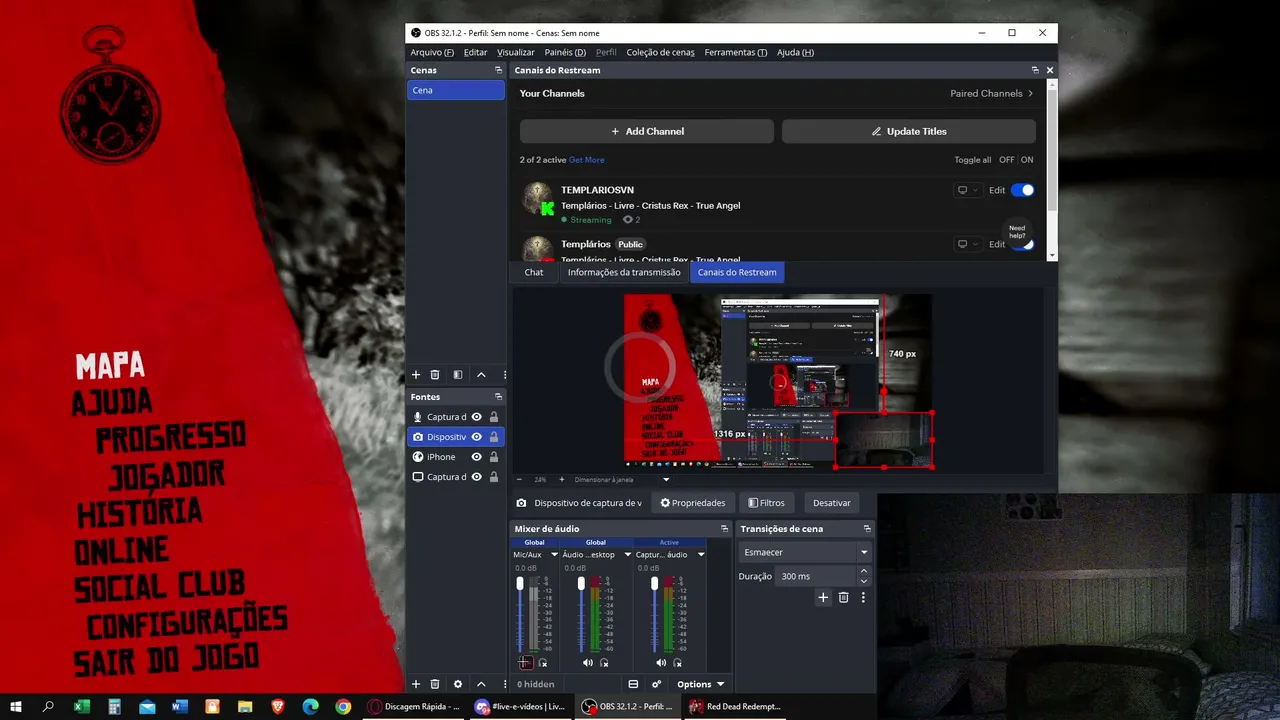Image resolution: width=1280 pixels, height=720 pixels.
Task: Click the Add Channel button
Action: 647,131
